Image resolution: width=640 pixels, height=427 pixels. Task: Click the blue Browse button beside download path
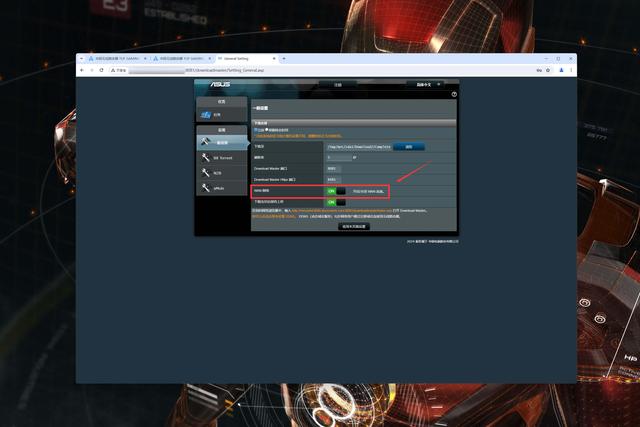[409, 147]
